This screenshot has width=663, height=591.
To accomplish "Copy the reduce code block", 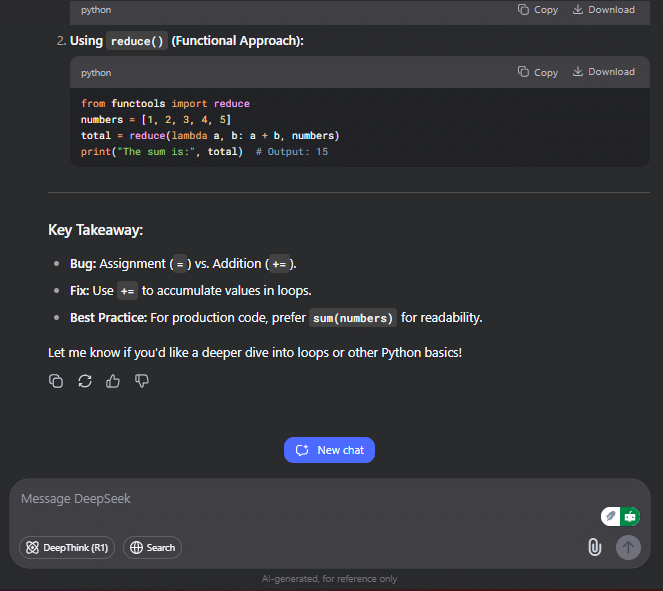I will tap(537, 72).
